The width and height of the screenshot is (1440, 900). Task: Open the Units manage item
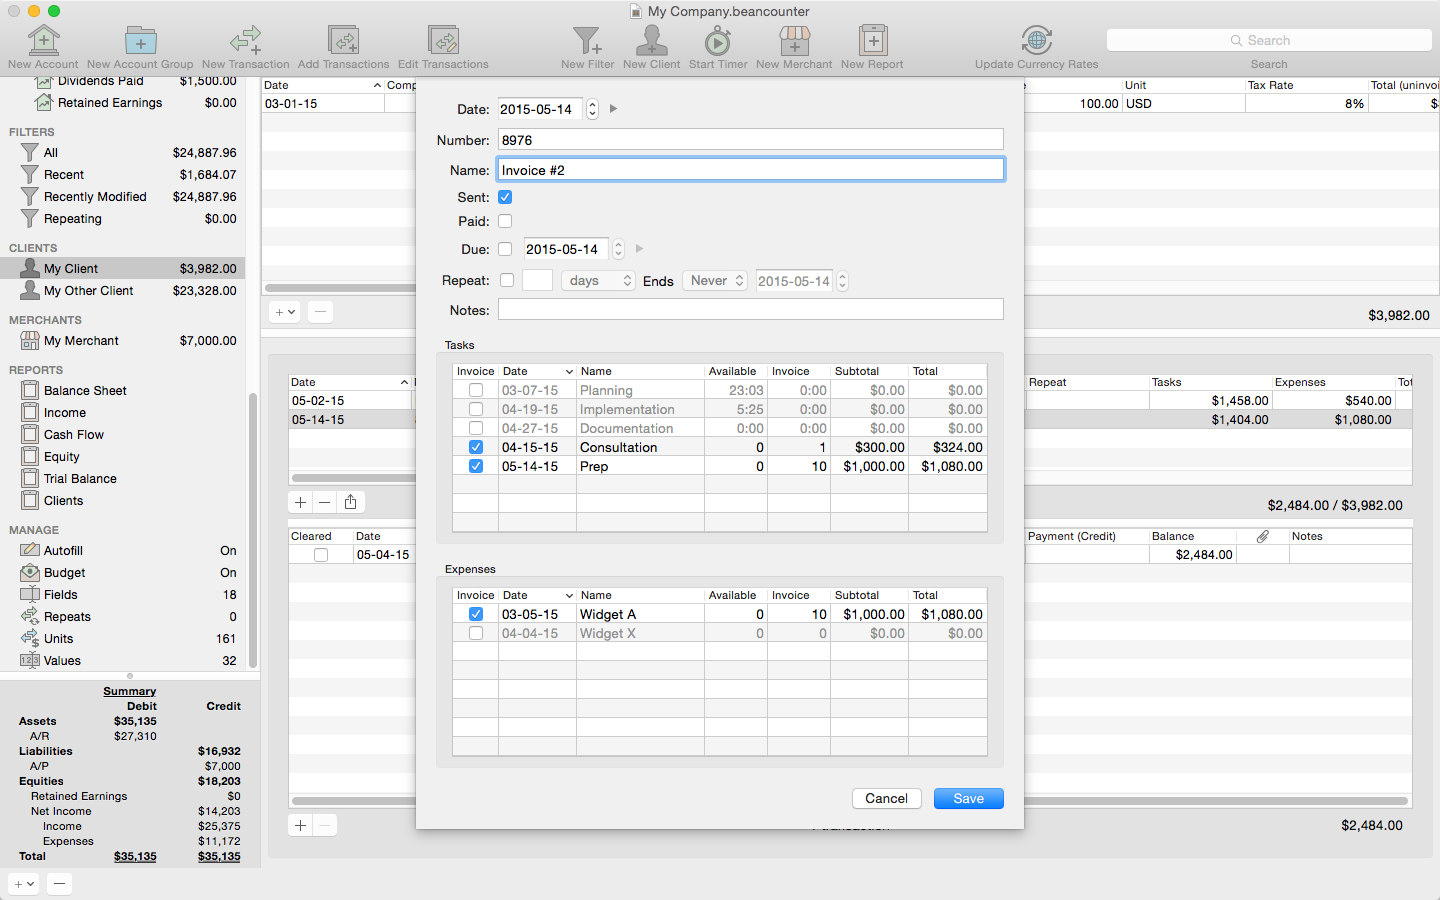coord(123,639)
